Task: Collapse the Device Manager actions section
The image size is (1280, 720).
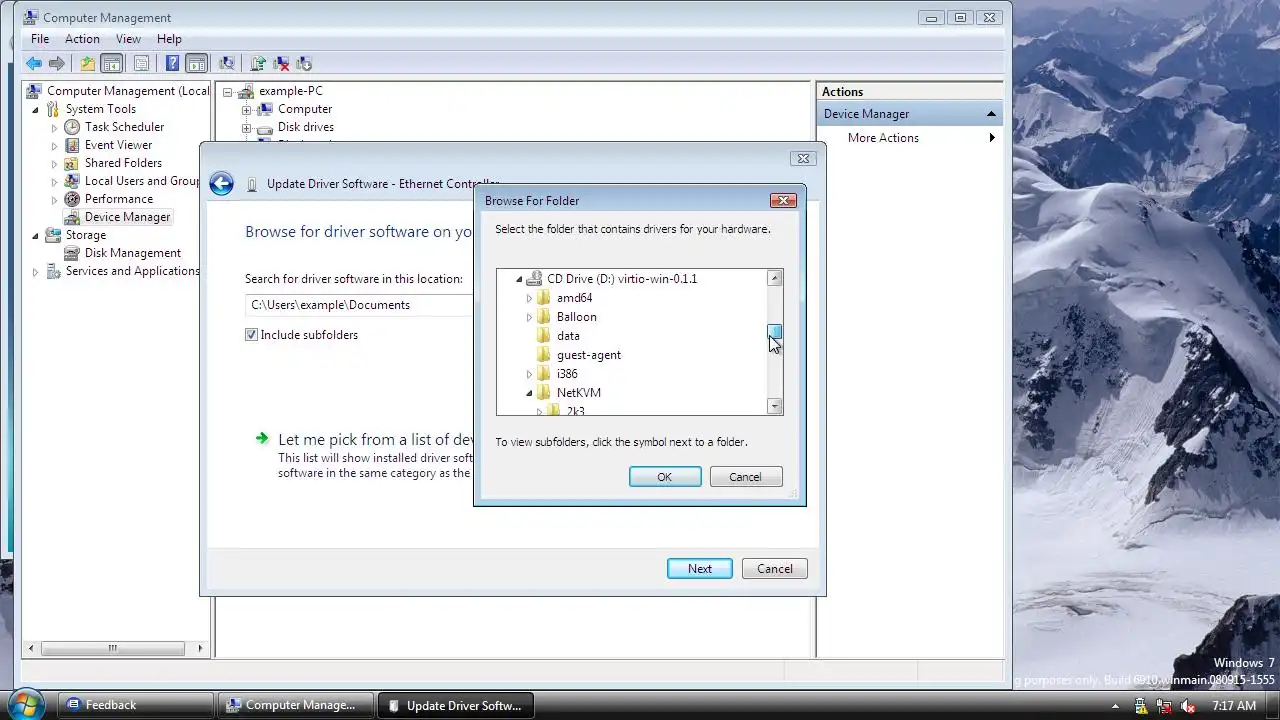Action: [991, 114]
